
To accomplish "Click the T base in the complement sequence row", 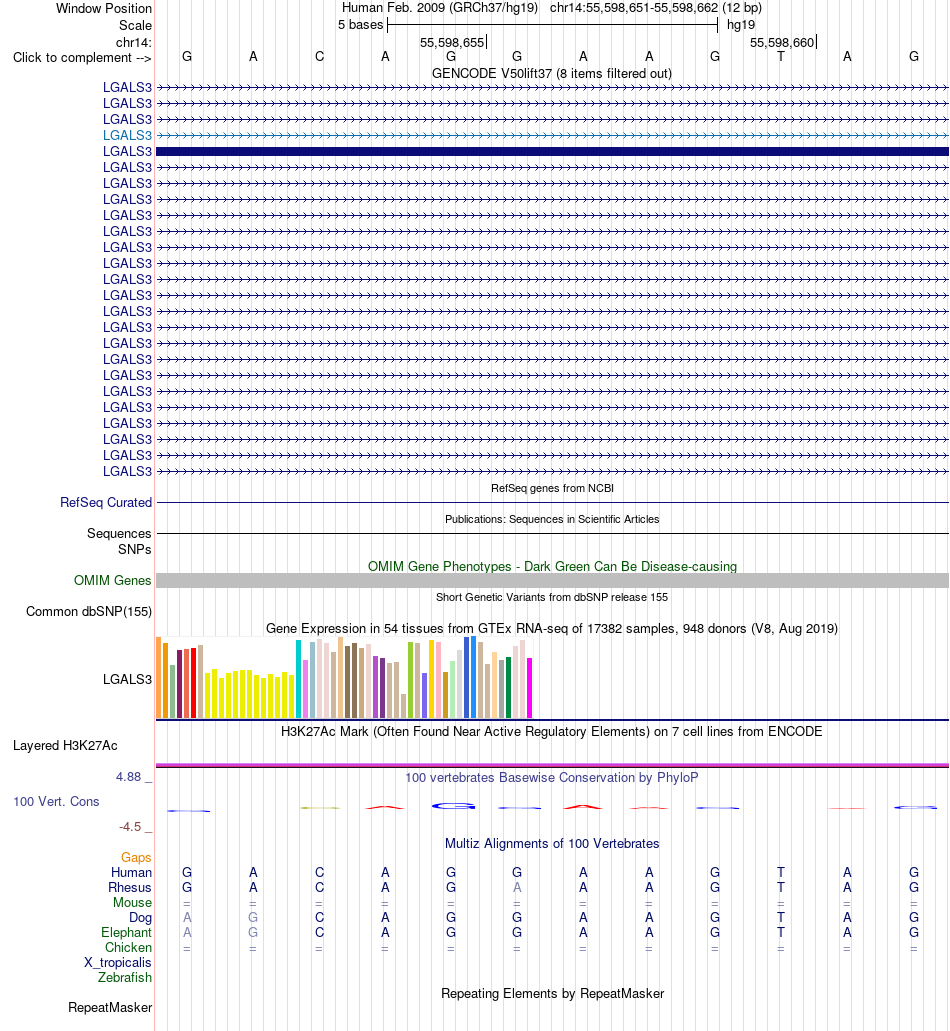I will 780,57.
